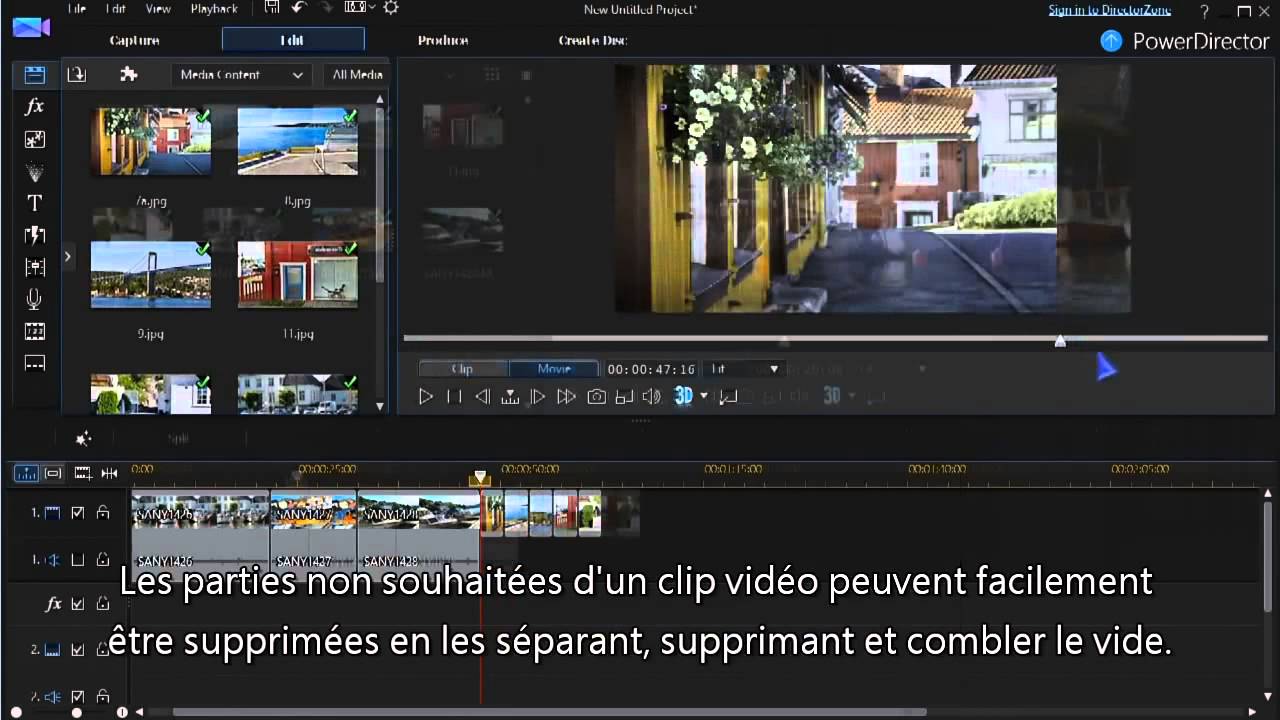The width and height of the screenshot is (1280, 720).
Task: Switch to storyboard view icon
Action: click(54, 473)
